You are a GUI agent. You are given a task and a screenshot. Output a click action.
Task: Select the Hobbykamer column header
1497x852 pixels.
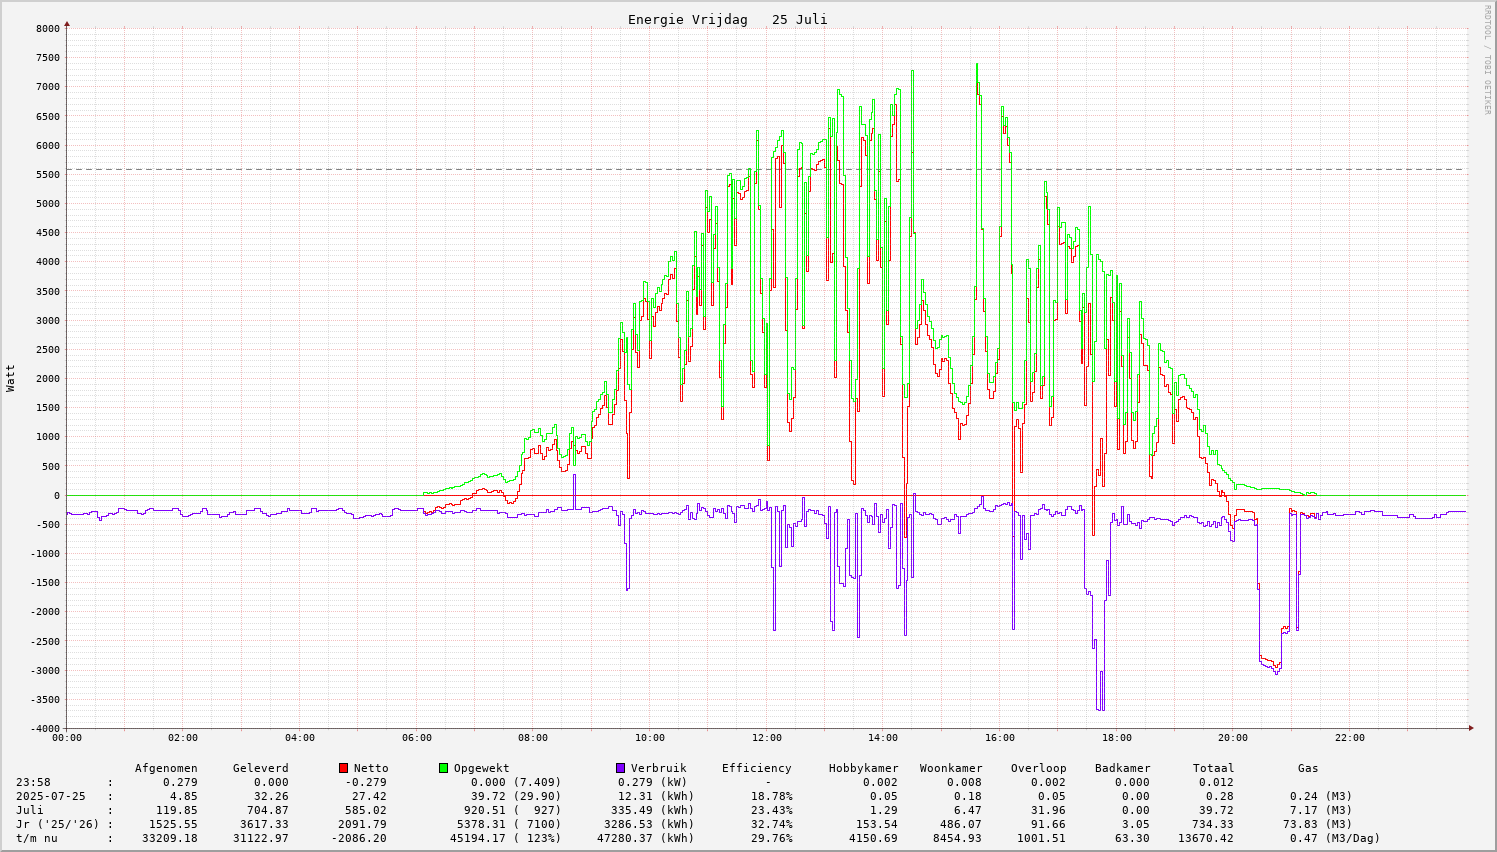point(863,768)
